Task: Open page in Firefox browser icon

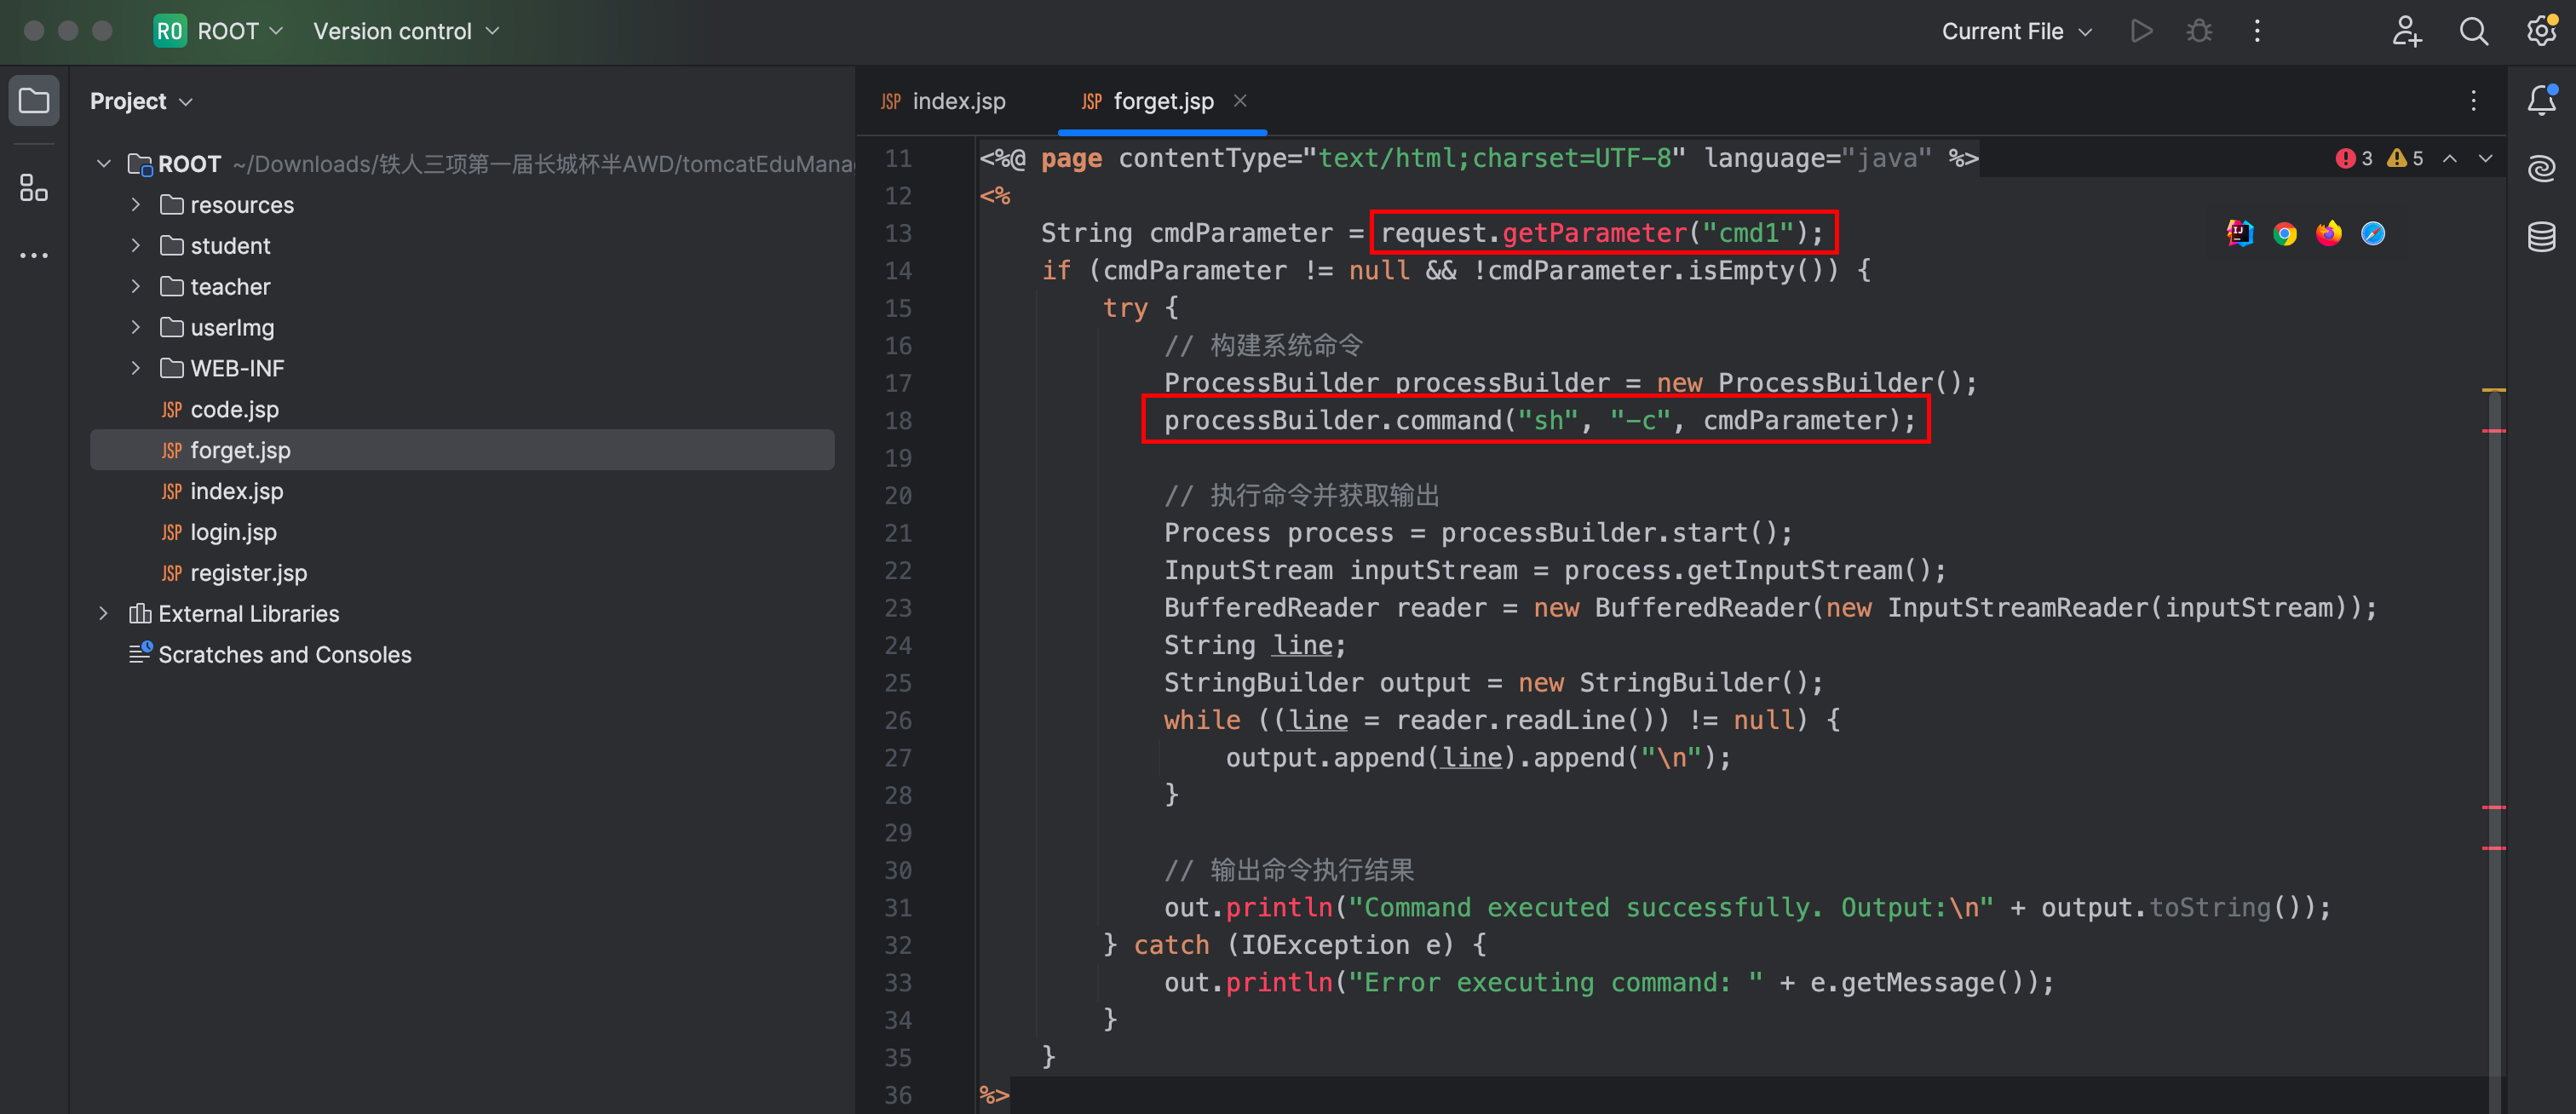Action: [x=2329, y=233]
